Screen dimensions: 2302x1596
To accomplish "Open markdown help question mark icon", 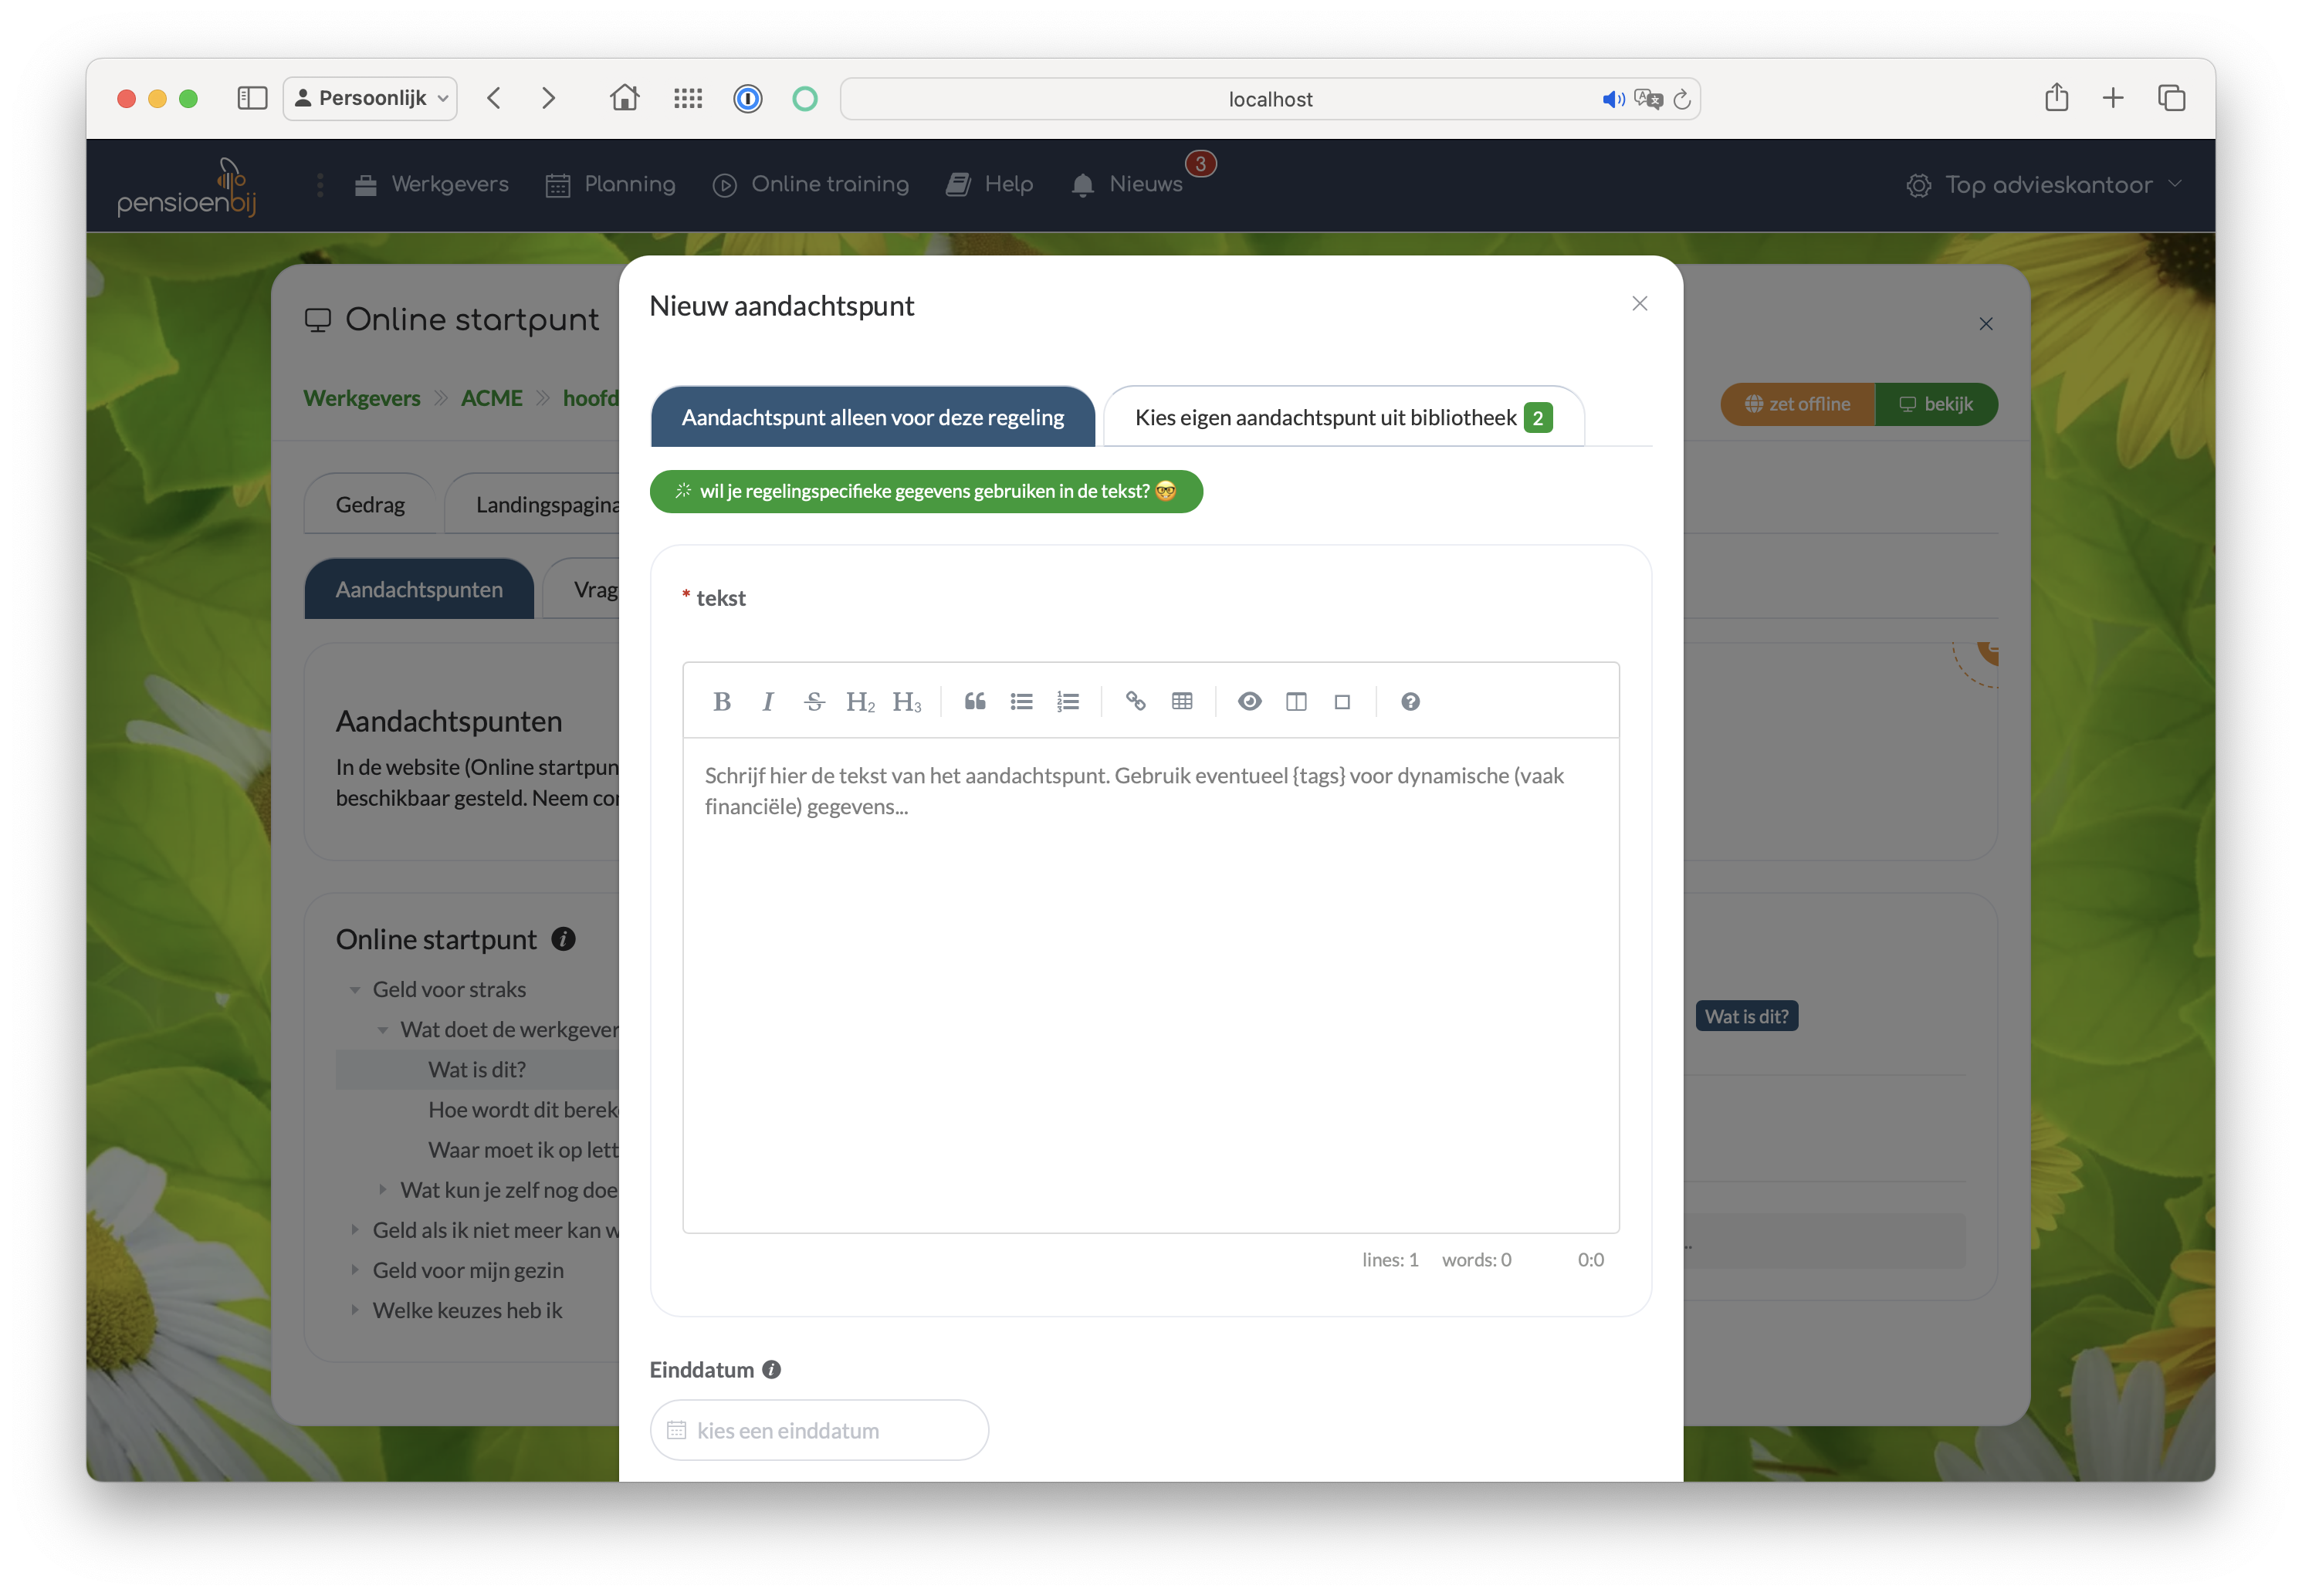I will coord(1410,702).
